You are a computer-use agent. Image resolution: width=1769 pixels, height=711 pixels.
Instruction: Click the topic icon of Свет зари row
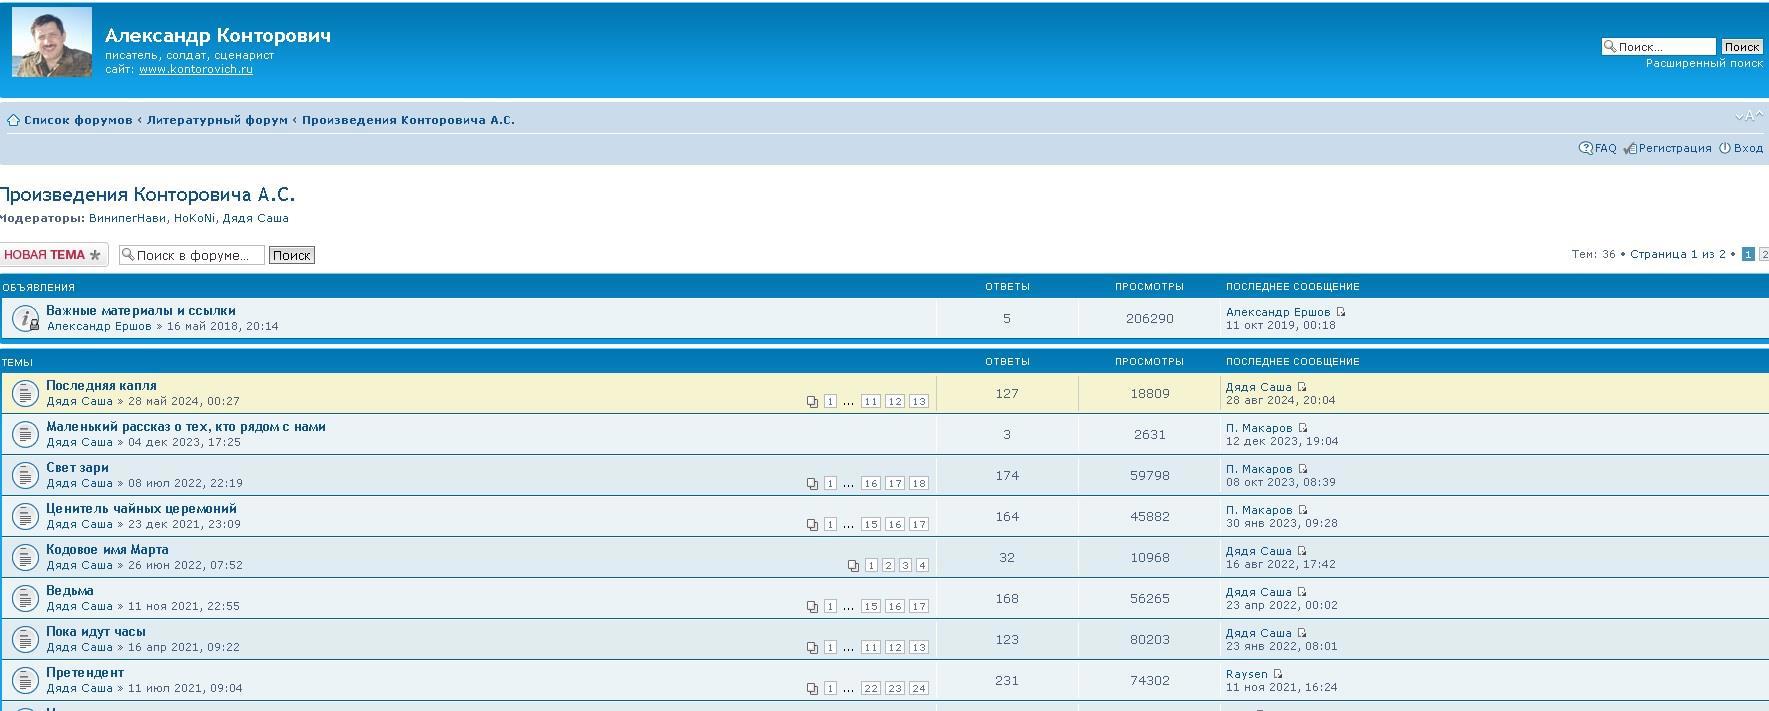pos(25,476)
